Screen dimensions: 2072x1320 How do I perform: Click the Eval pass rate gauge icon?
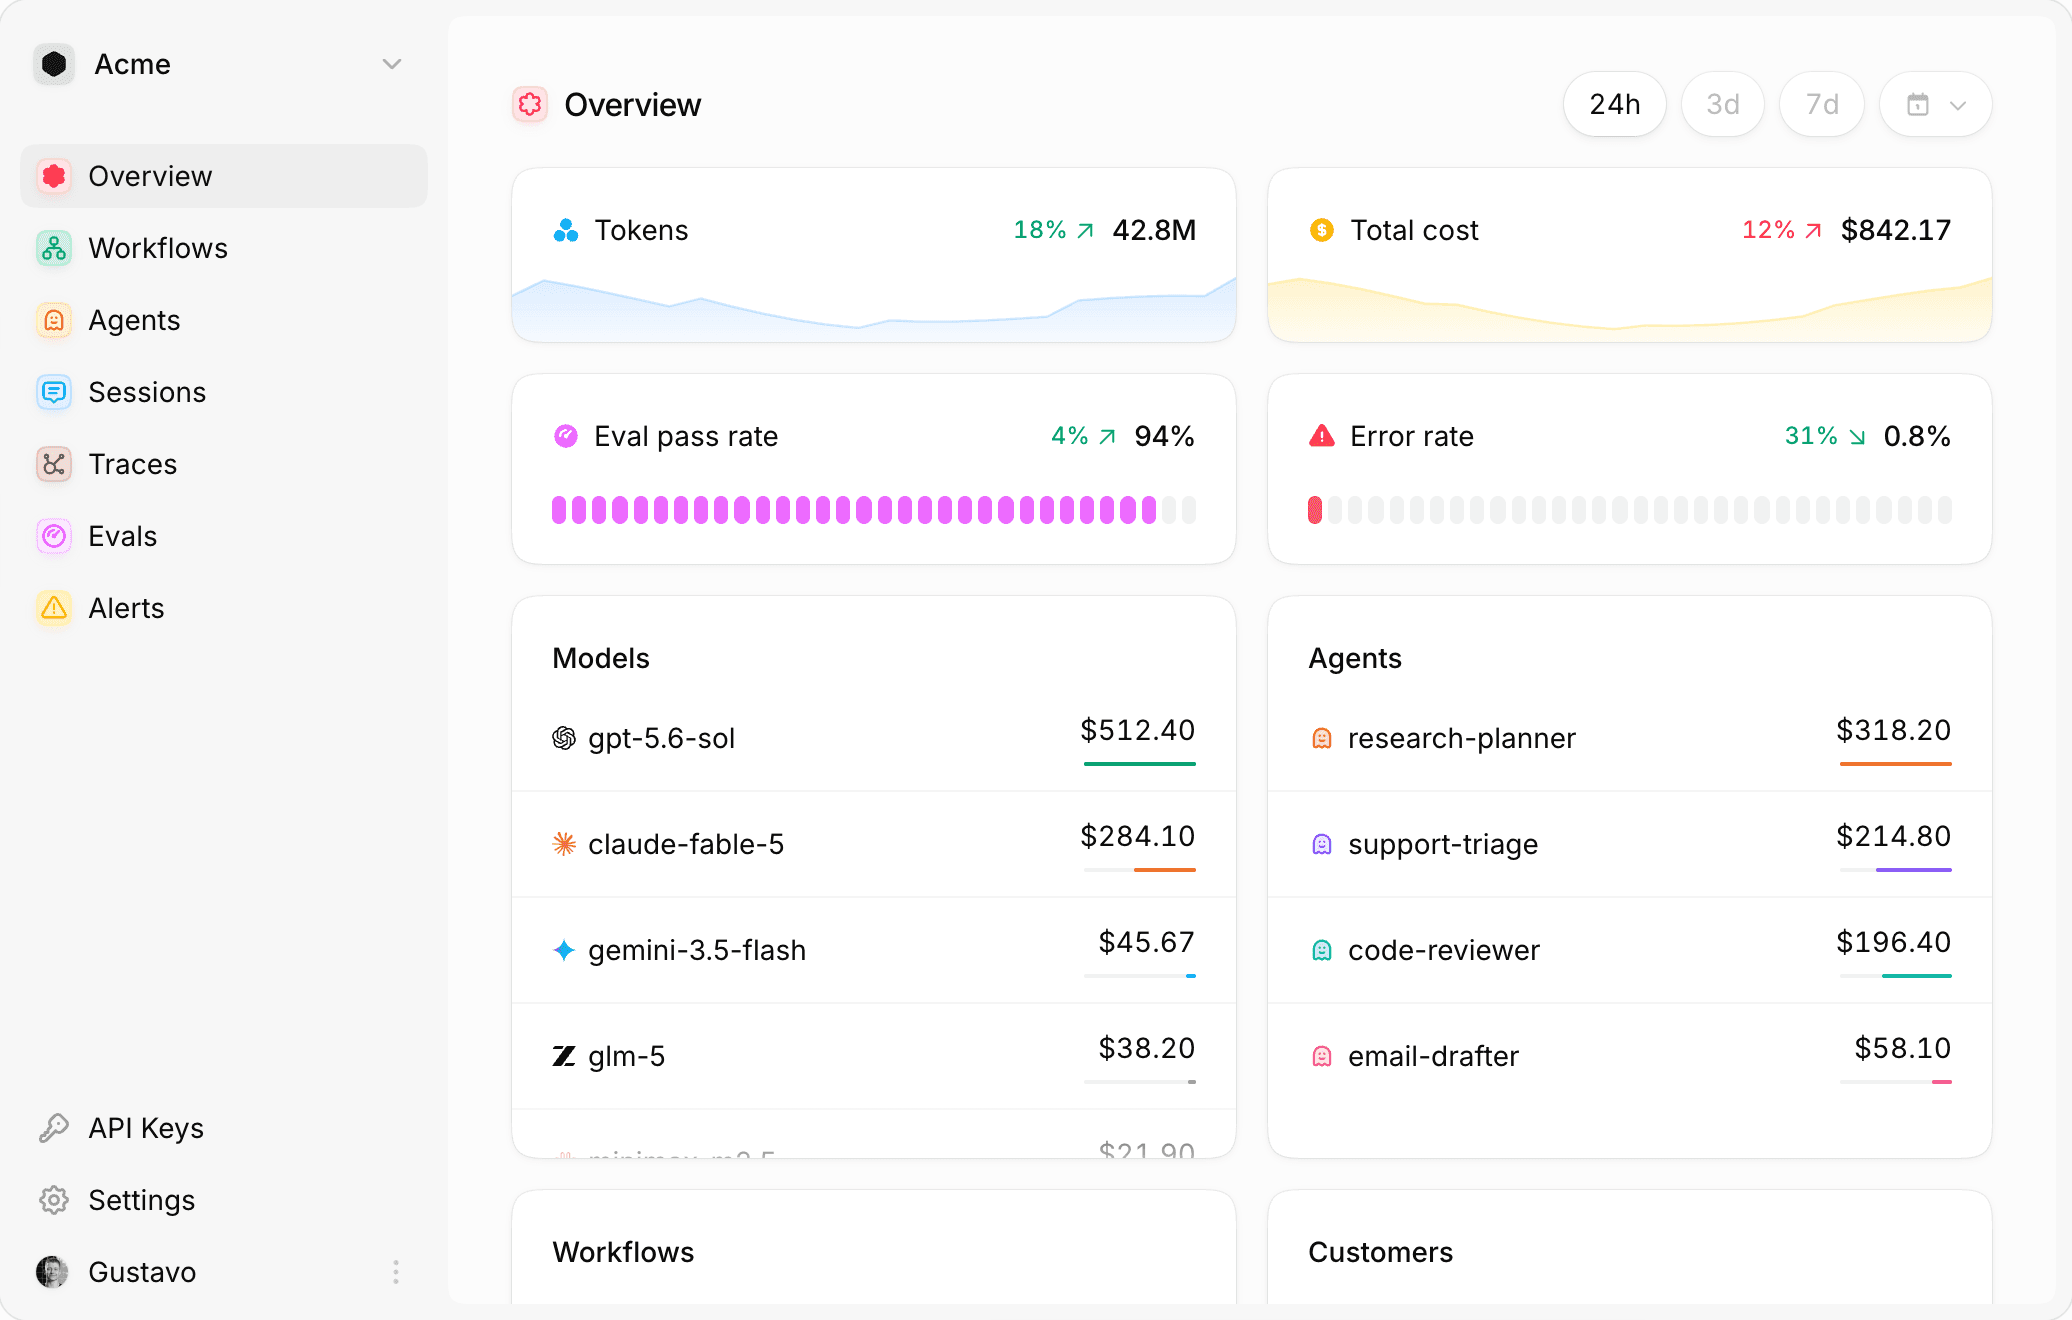pyautogui.click(x=566, y=436)
